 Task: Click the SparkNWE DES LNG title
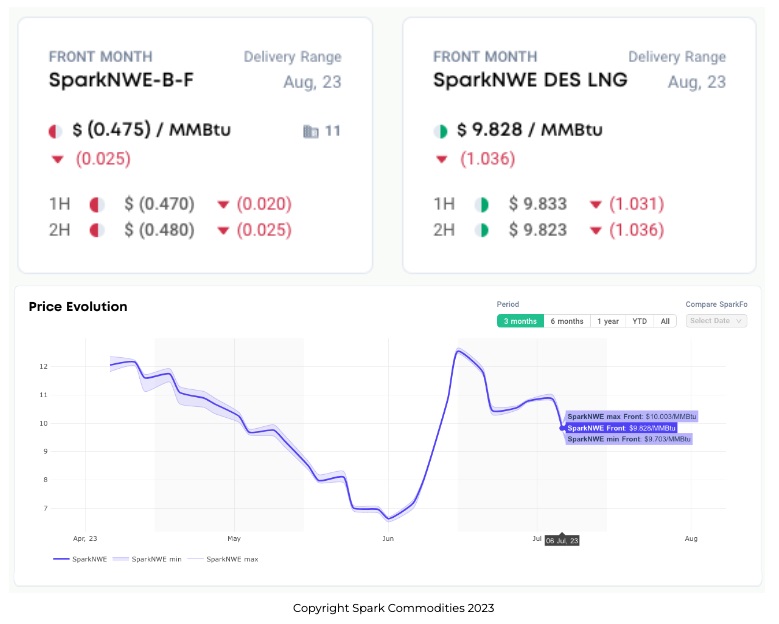530,80
